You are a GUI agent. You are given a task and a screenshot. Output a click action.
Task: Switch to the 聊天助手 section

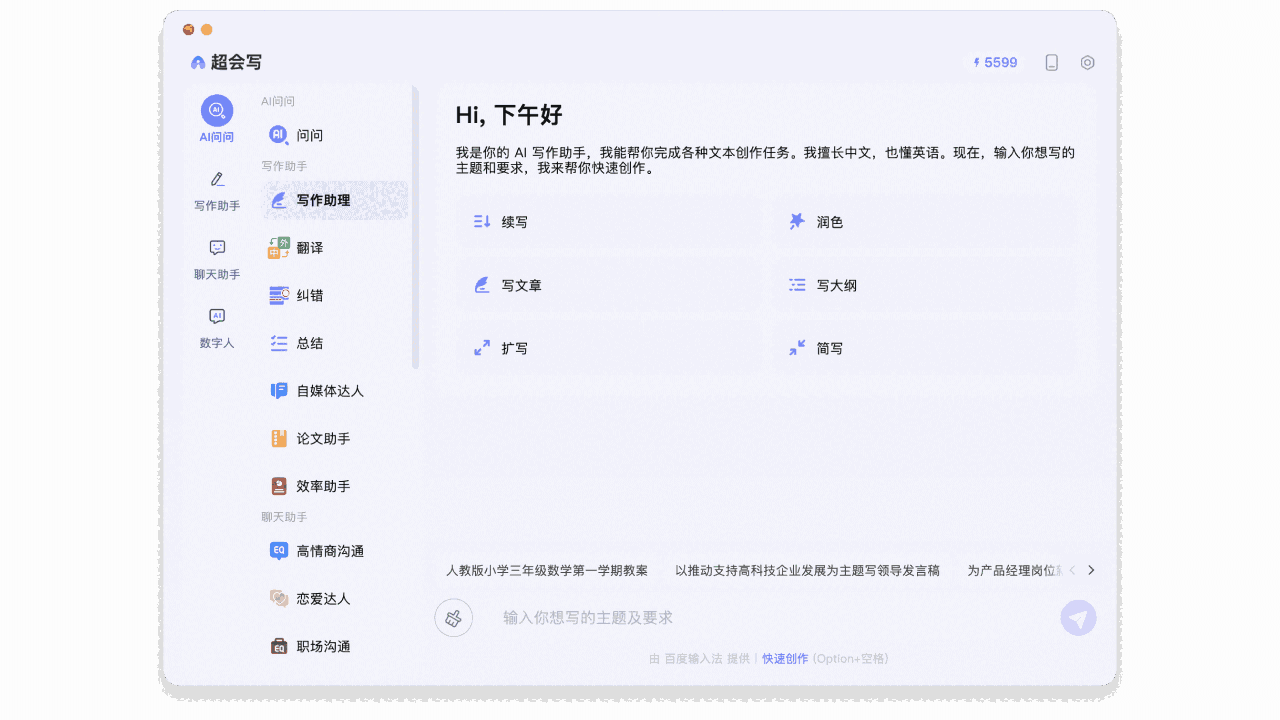(x=216, y=258)
